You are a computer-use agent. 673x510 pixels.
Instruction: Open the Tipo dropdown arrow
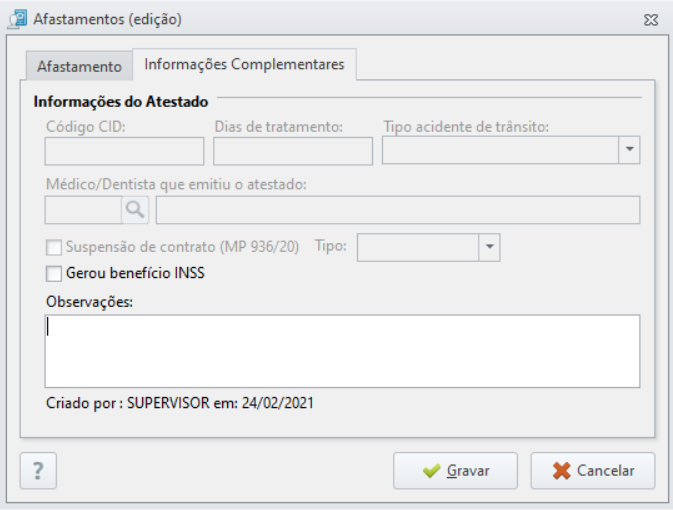[x=489, y=247]
